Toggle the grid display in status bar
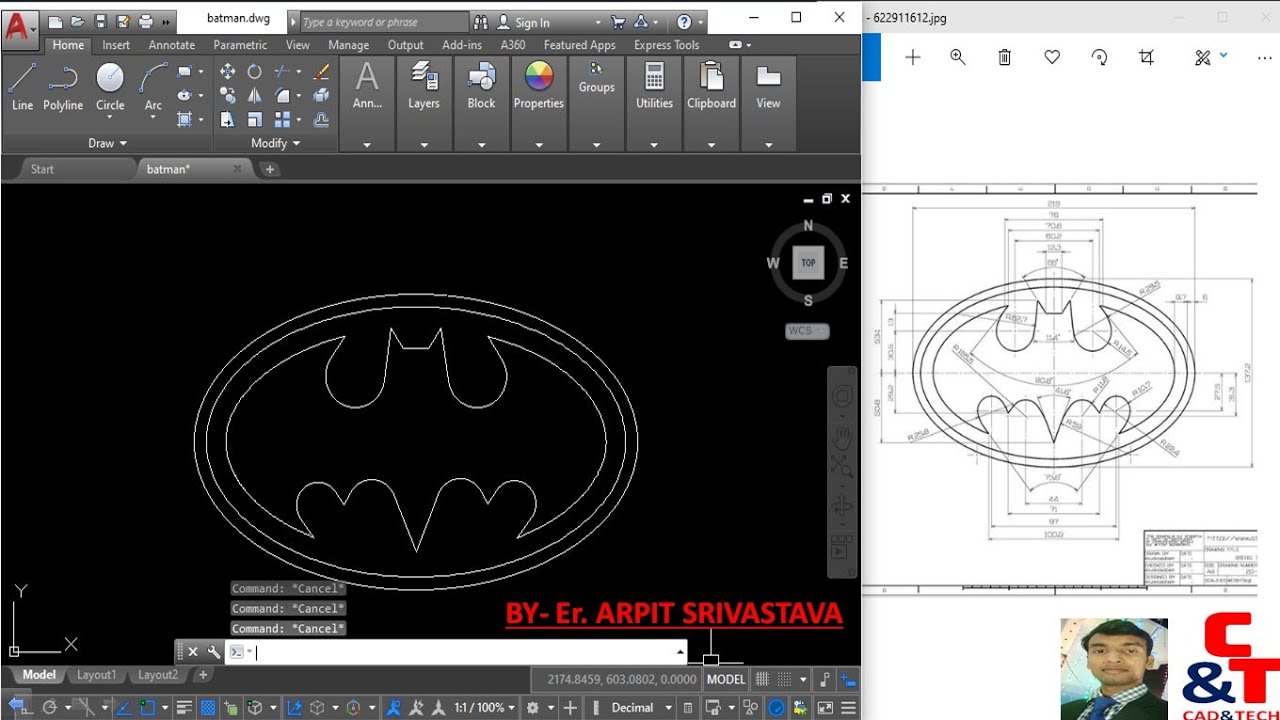The width and height of the screenshot is (1280, 720). [762, 680]
